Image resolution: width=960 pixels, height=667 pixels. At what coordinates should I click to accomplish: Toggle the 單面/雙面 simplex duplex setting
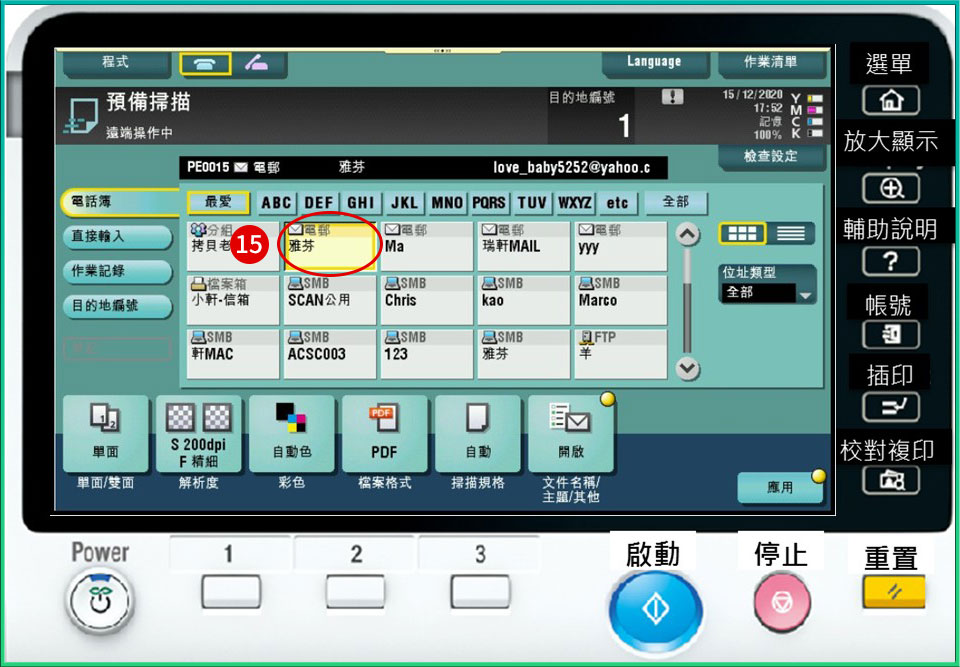[105, 434]
